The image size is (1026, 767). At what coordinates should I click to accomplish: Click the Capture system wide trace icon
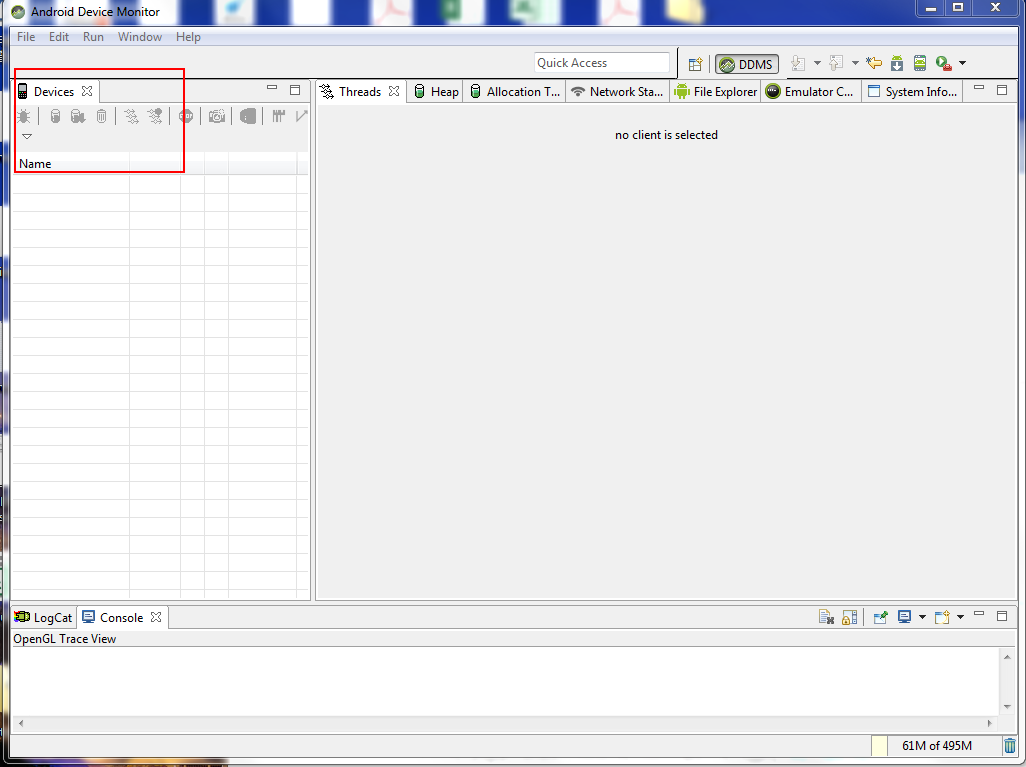[279, 116]
